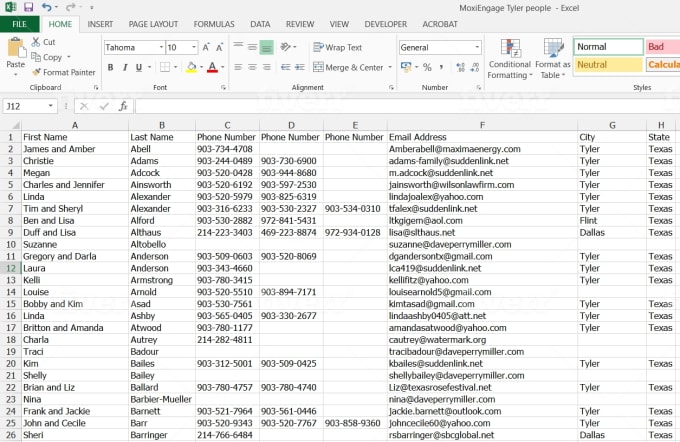
Task: Open Conditional Formatting menu
Action: (509, 59)
